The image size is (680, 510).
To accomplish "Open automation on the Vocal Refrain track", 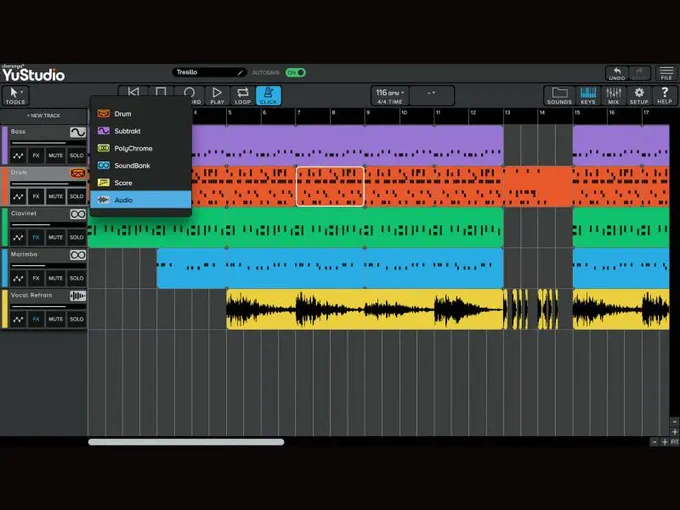I will tap(18, 319).
